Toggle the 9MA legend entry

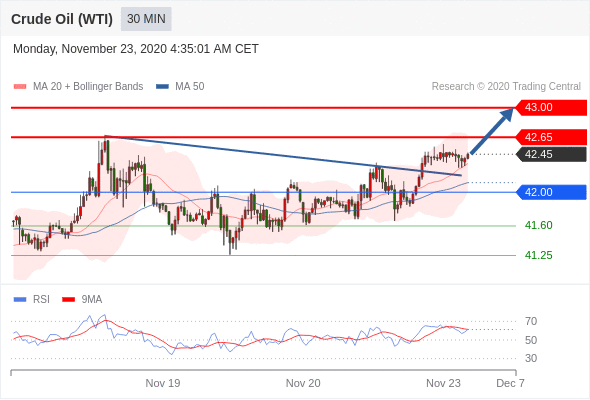(82, 300)
